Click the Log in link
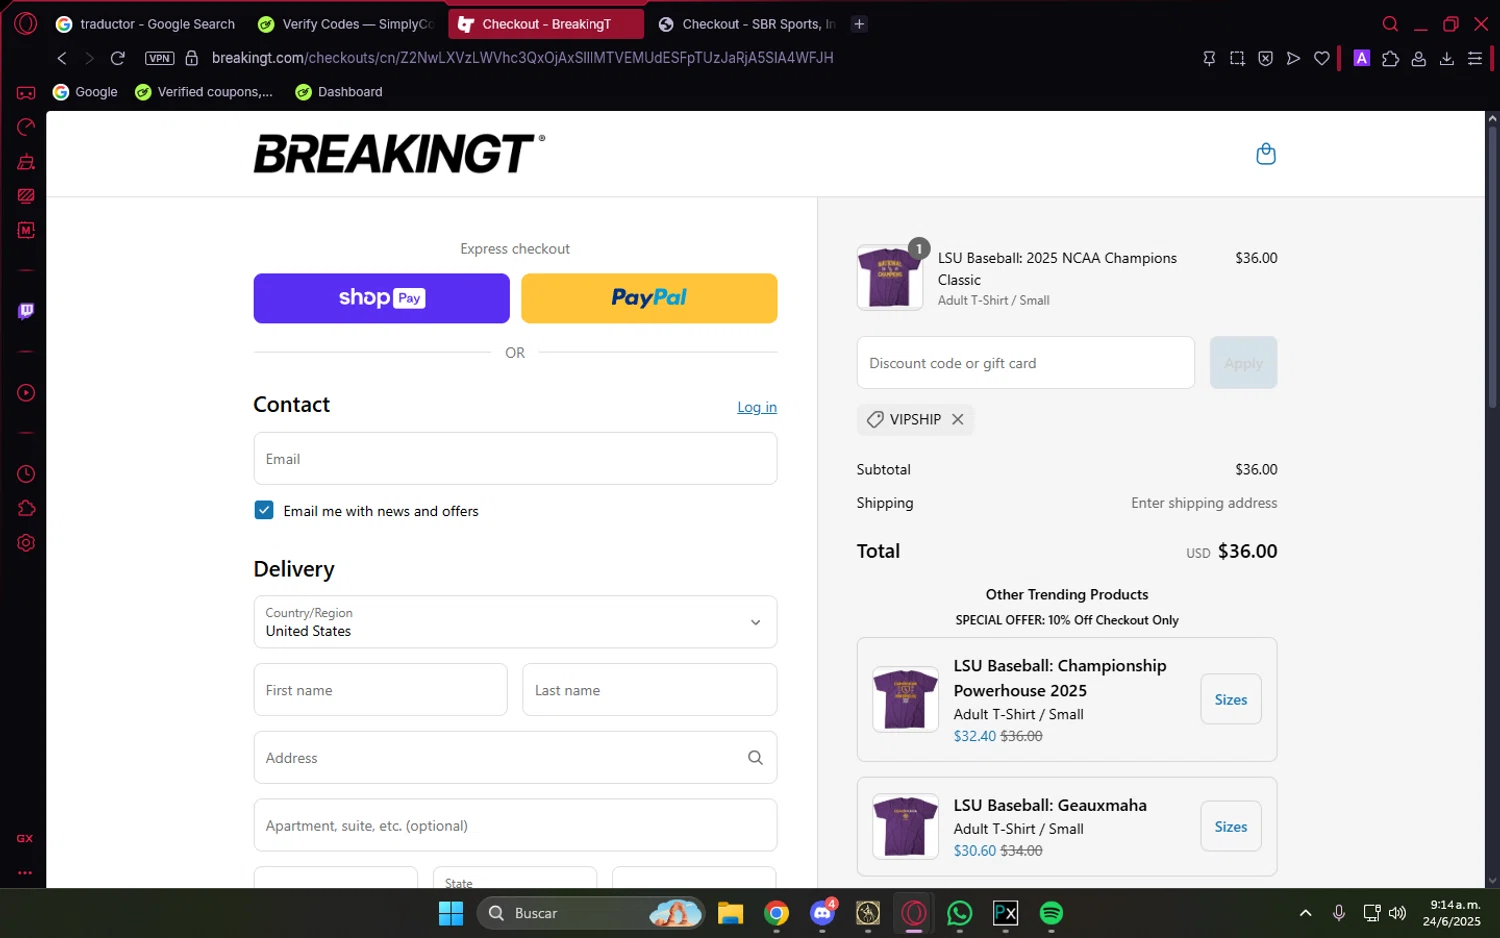 (757, 407)
